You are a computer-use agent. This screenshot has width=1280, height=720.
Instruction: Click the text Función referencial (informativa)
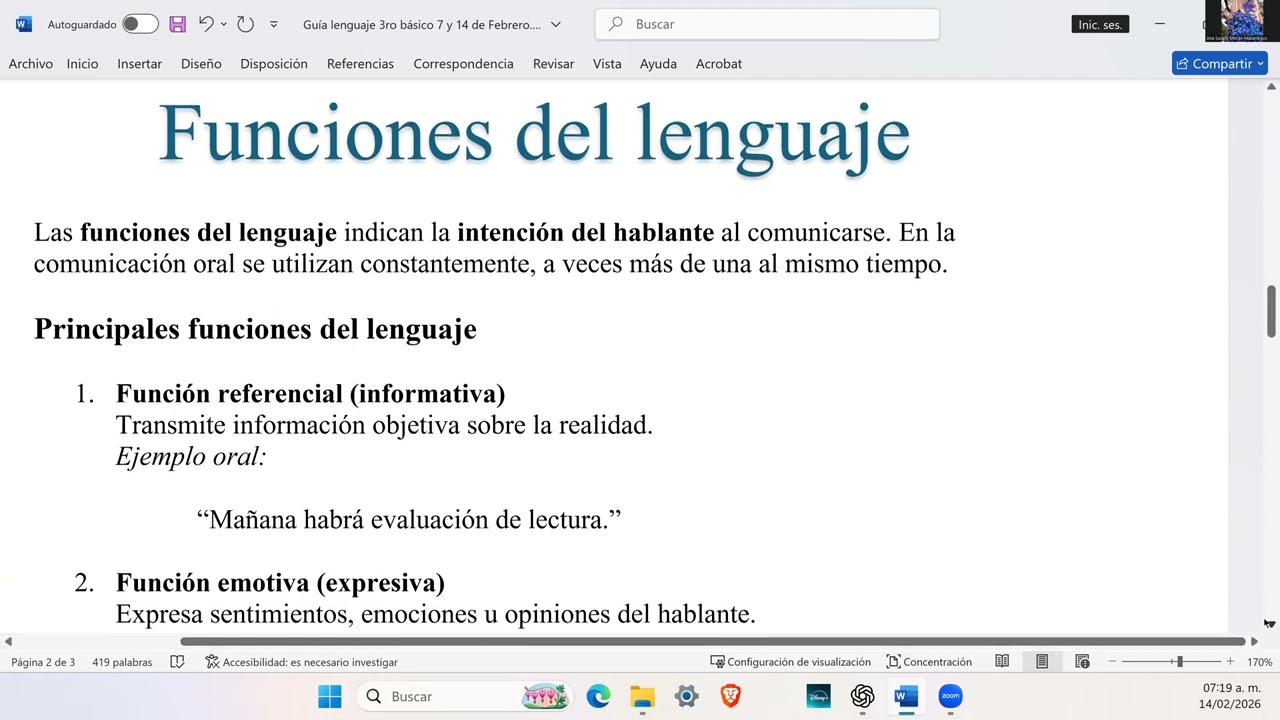(310, 393)
